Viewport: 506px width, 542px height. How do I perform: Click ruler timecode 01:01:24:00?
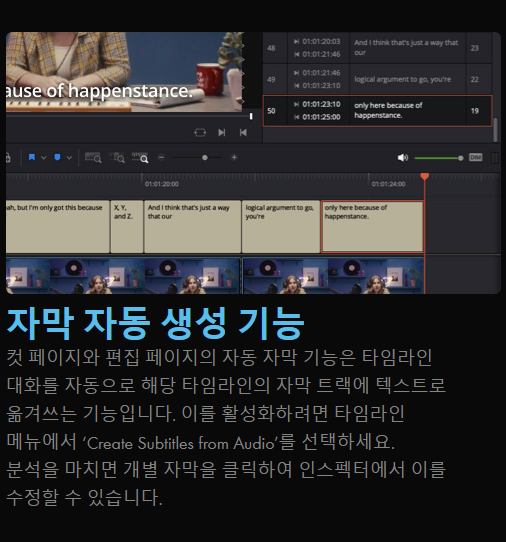[x=388, y=184]
